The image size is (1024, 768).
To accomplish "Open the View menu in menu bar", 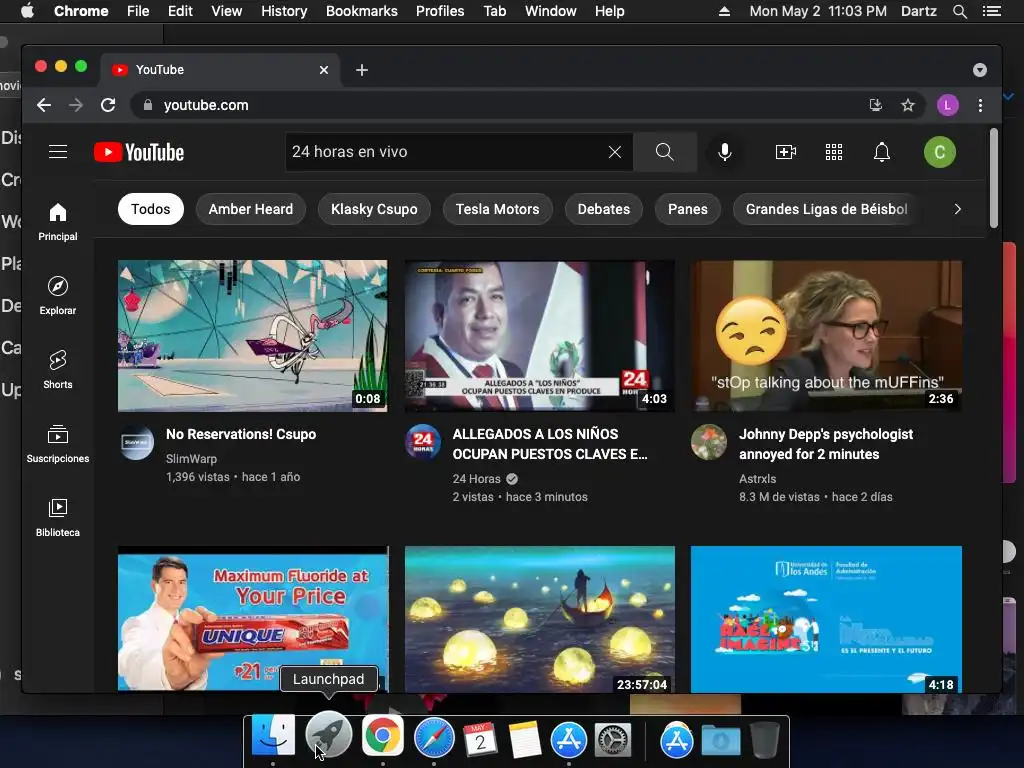I will 227,11.
